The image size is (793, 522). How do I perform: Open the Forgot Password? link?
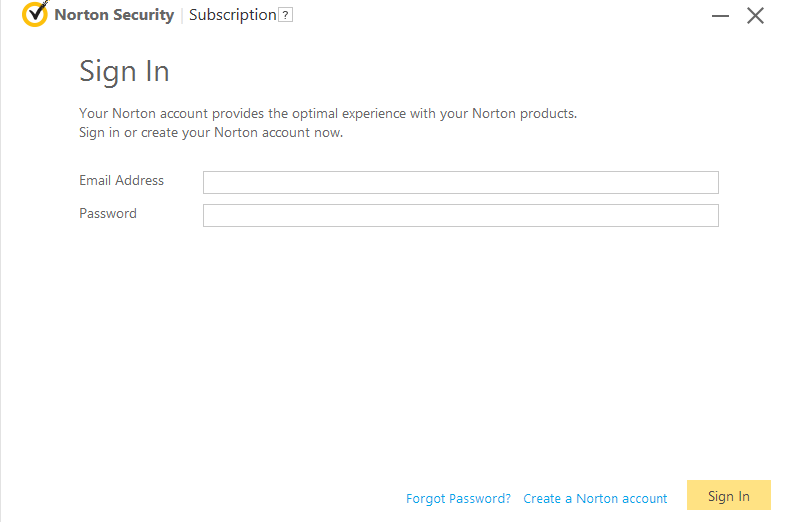point(458,499)
